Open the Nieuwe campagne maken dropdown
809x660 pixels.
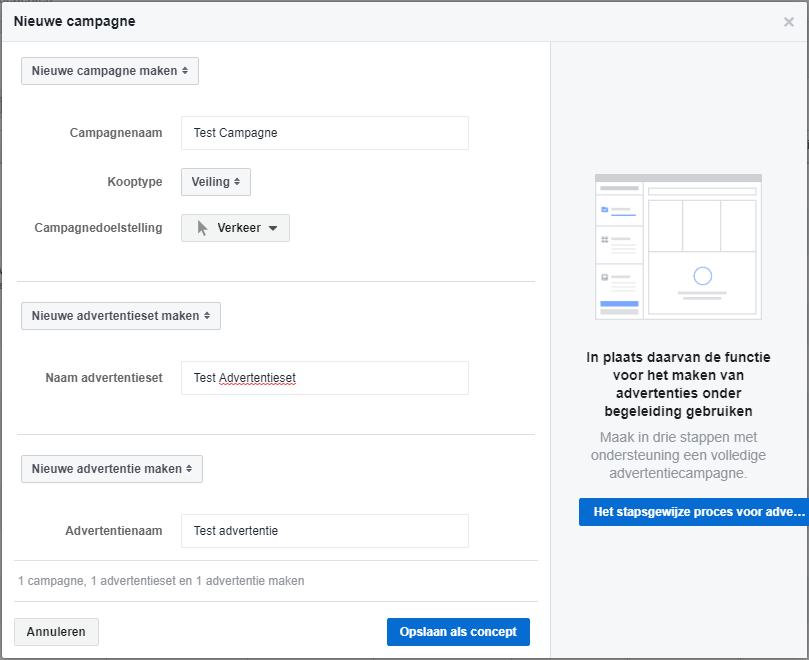110,71
